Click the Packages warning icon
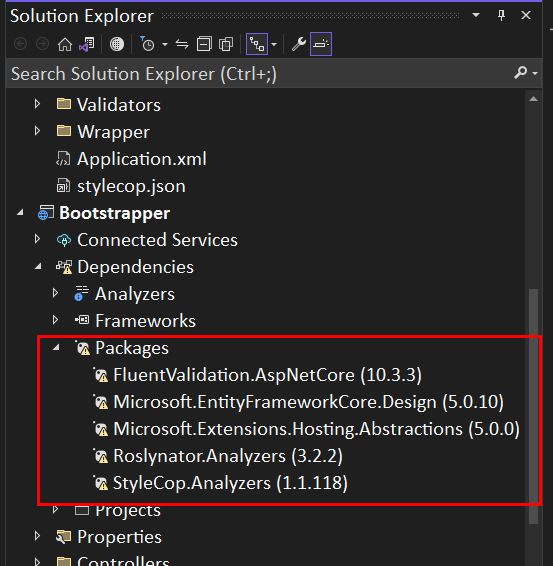Viewport: 553px width, 566px height. (x=83, y=348)
